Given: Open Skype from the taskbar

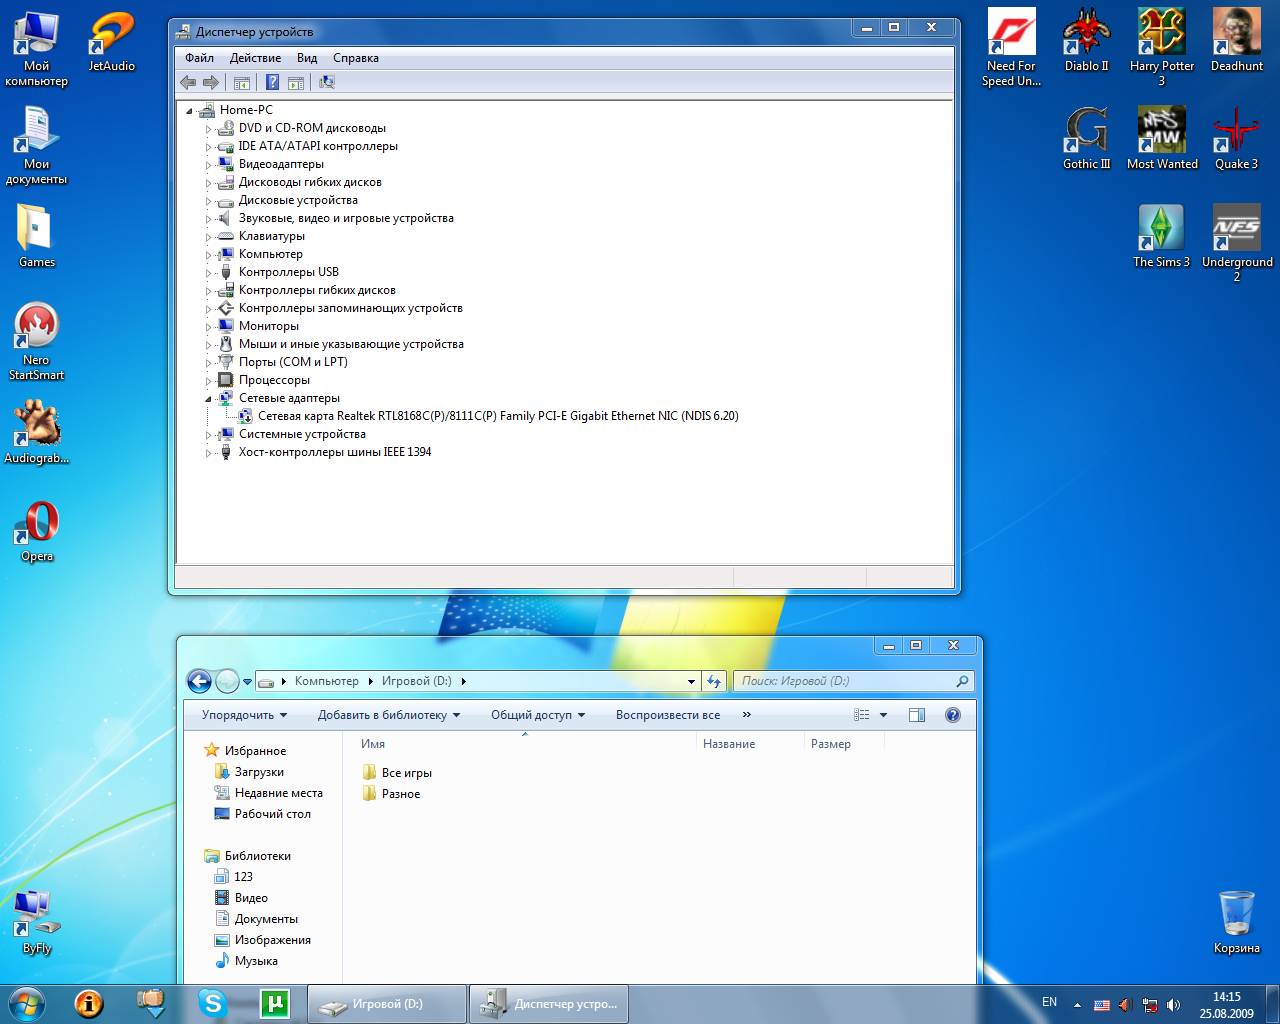Looking at the screenshot, I should click(212, 1003).
